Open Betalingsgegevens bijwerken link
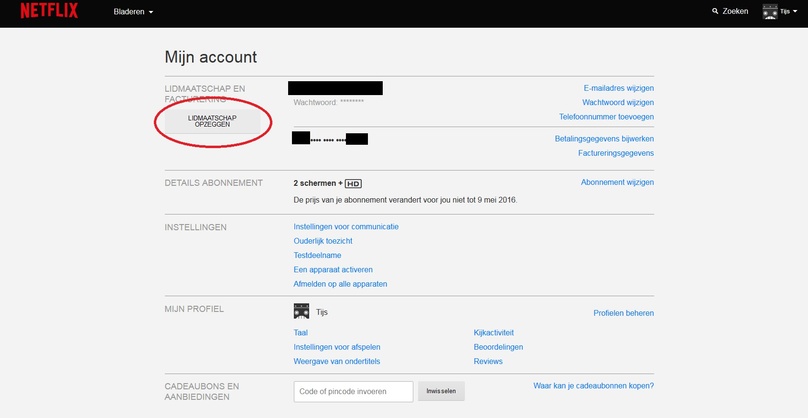This screenshot has width=808, height=418. [604, 139]
